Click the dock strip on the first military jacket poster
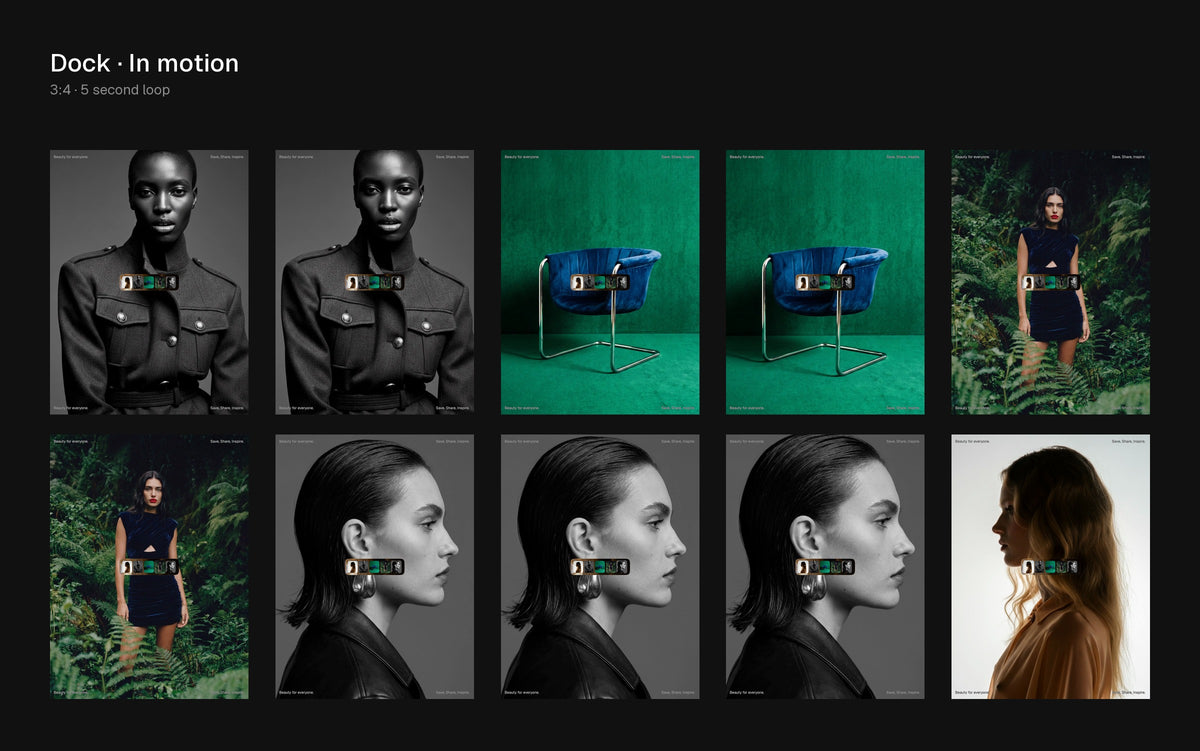 pyautogui.click(x=149, y=282)
